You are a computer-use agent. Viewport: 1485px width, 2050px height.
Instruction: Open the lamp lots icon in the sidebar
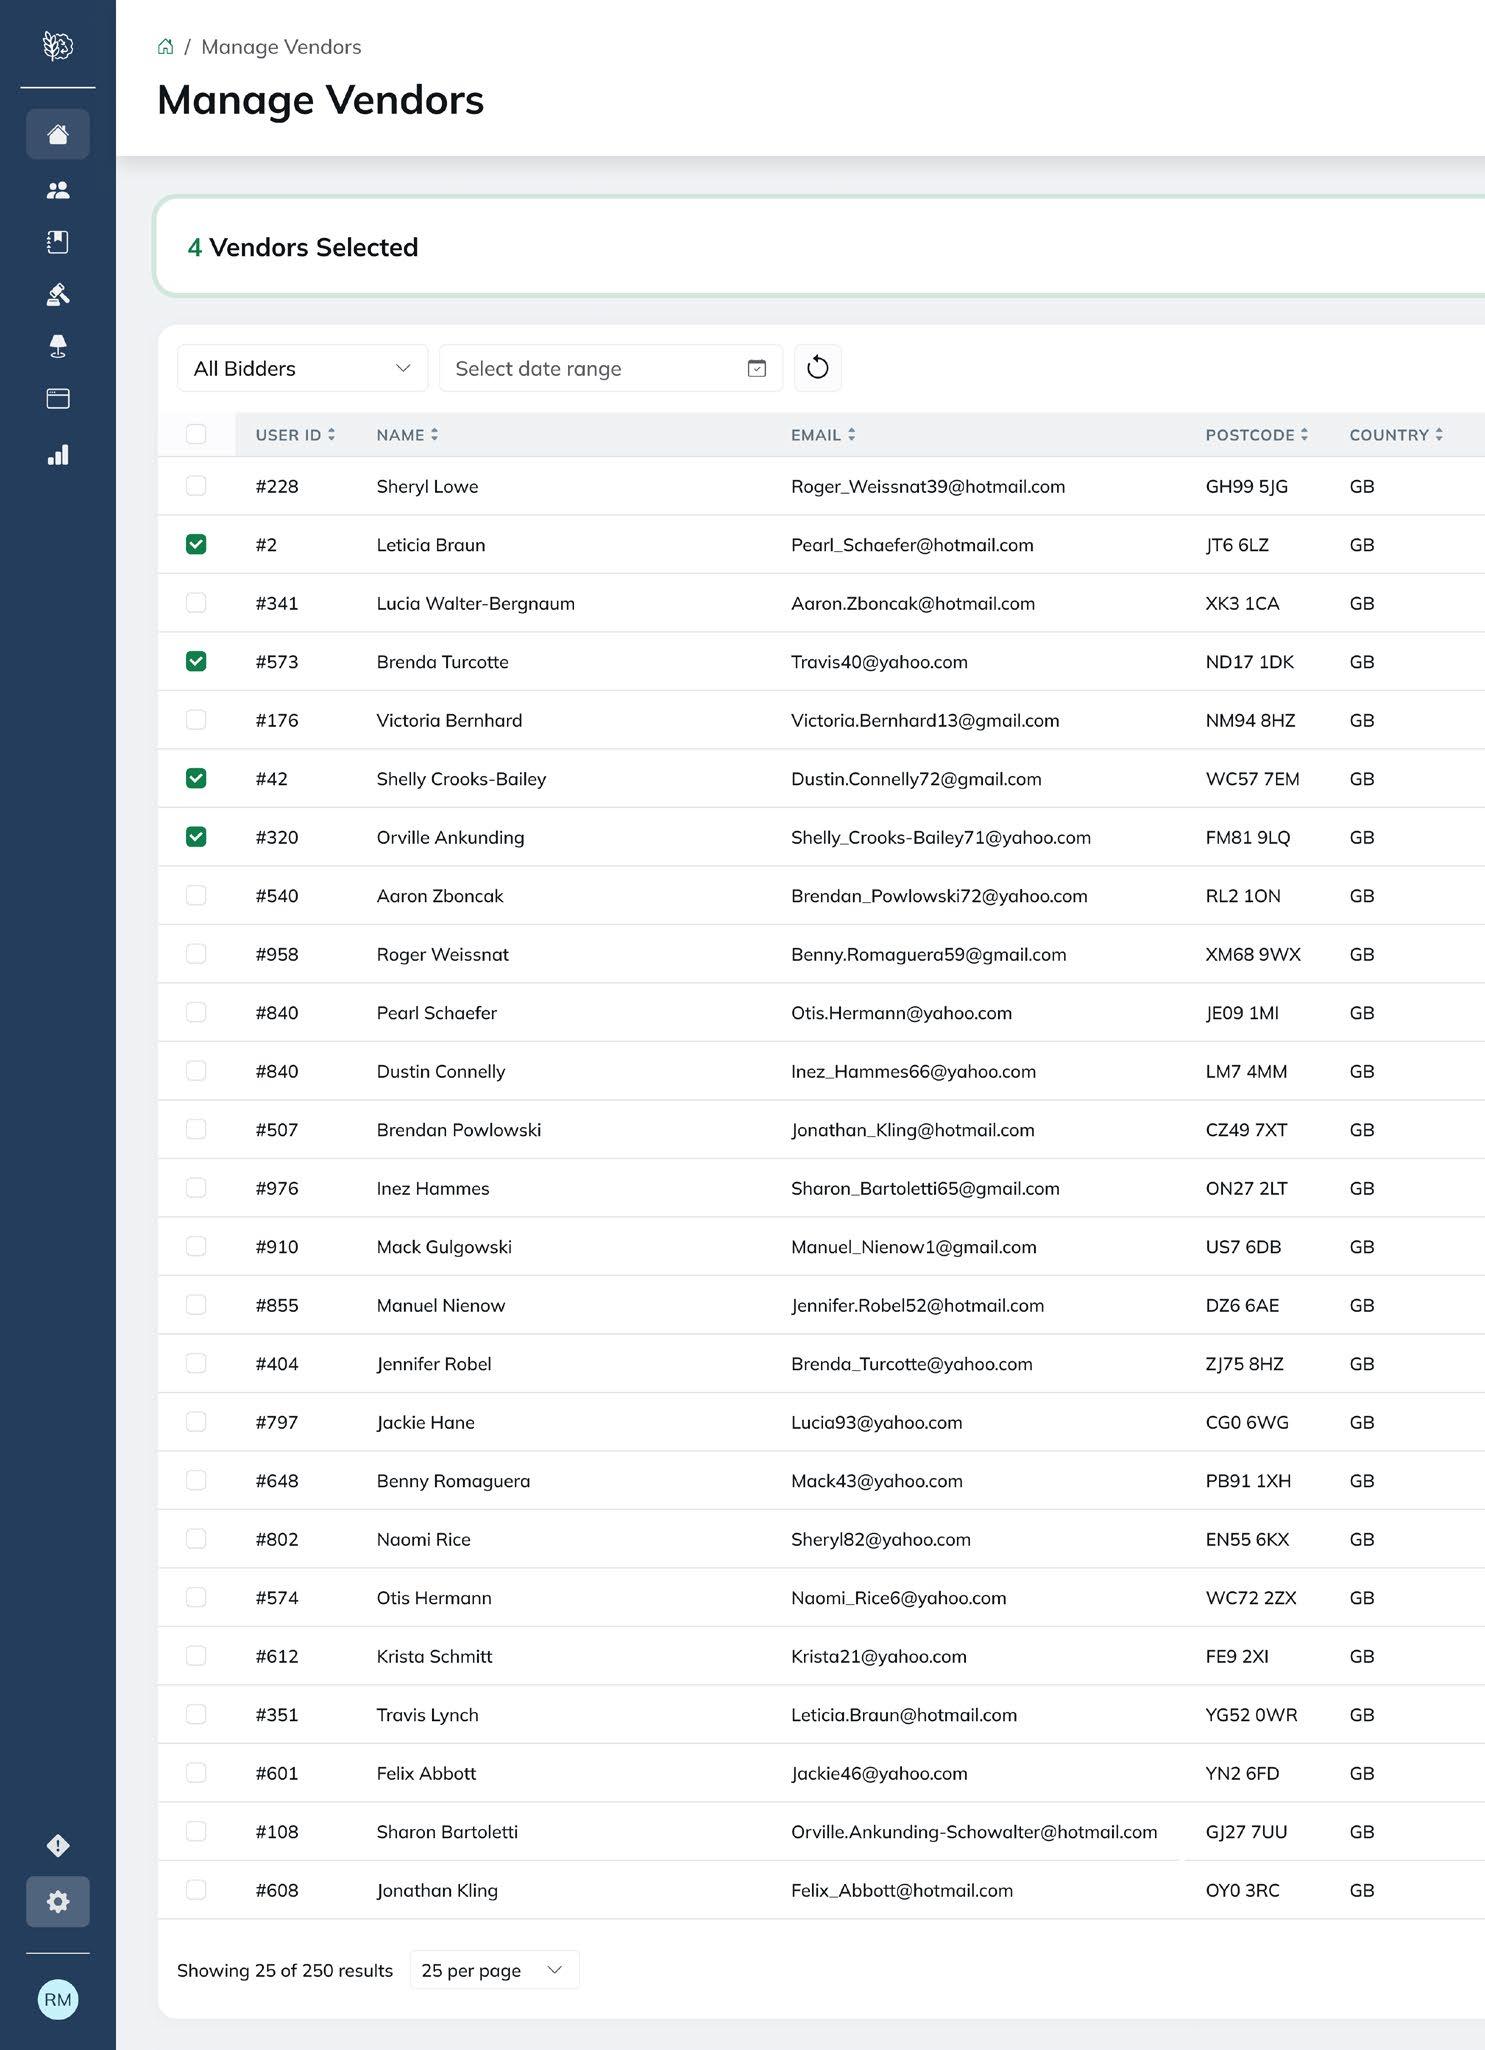58,346
